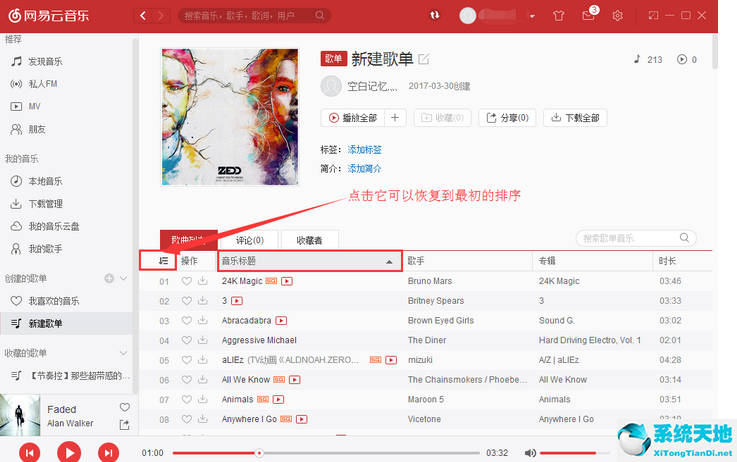This screenshot has height=462, width=737.
Task: Click 播放全部 button
Action: [353, 118]
